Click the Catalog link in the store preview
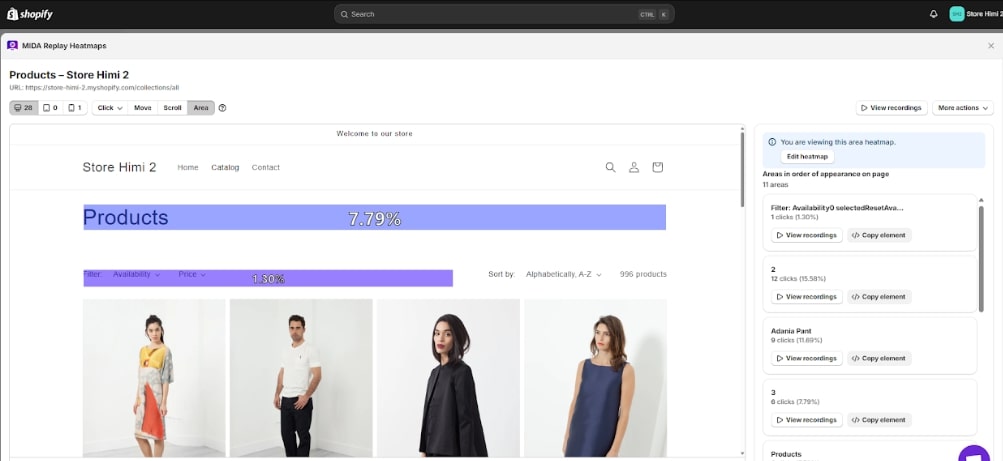1003x461 pixels. [225, 168]
